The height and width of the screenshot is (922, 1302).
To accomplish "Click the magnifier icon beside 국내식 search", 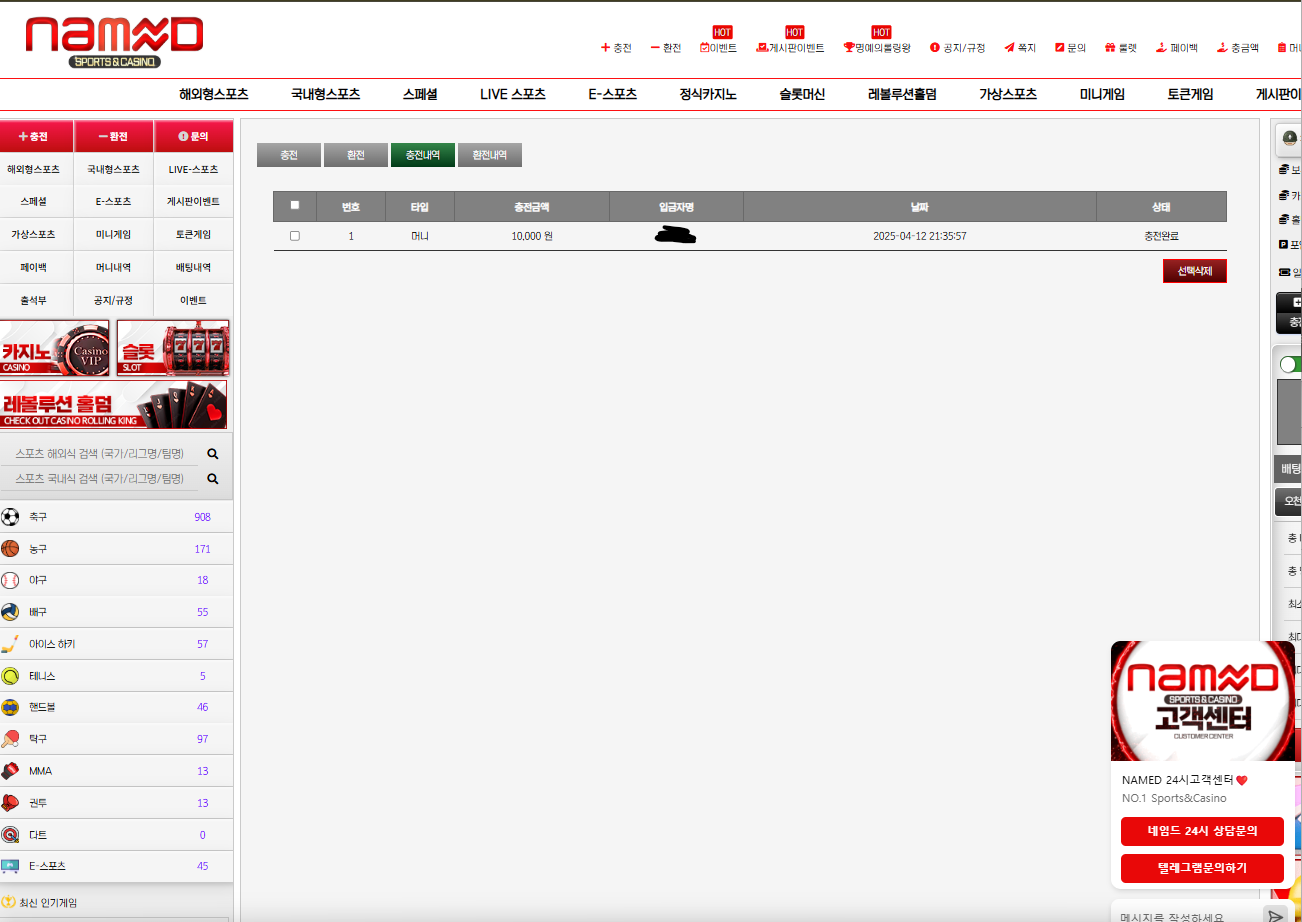I will [x=212, y=479].
